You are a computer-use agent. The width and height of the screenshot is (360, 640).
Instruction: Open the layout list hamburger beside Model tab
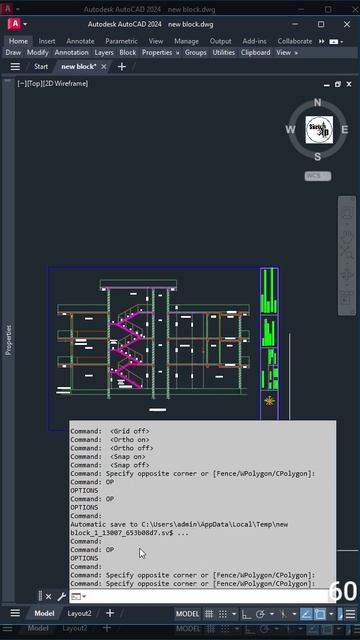(15, 613)
